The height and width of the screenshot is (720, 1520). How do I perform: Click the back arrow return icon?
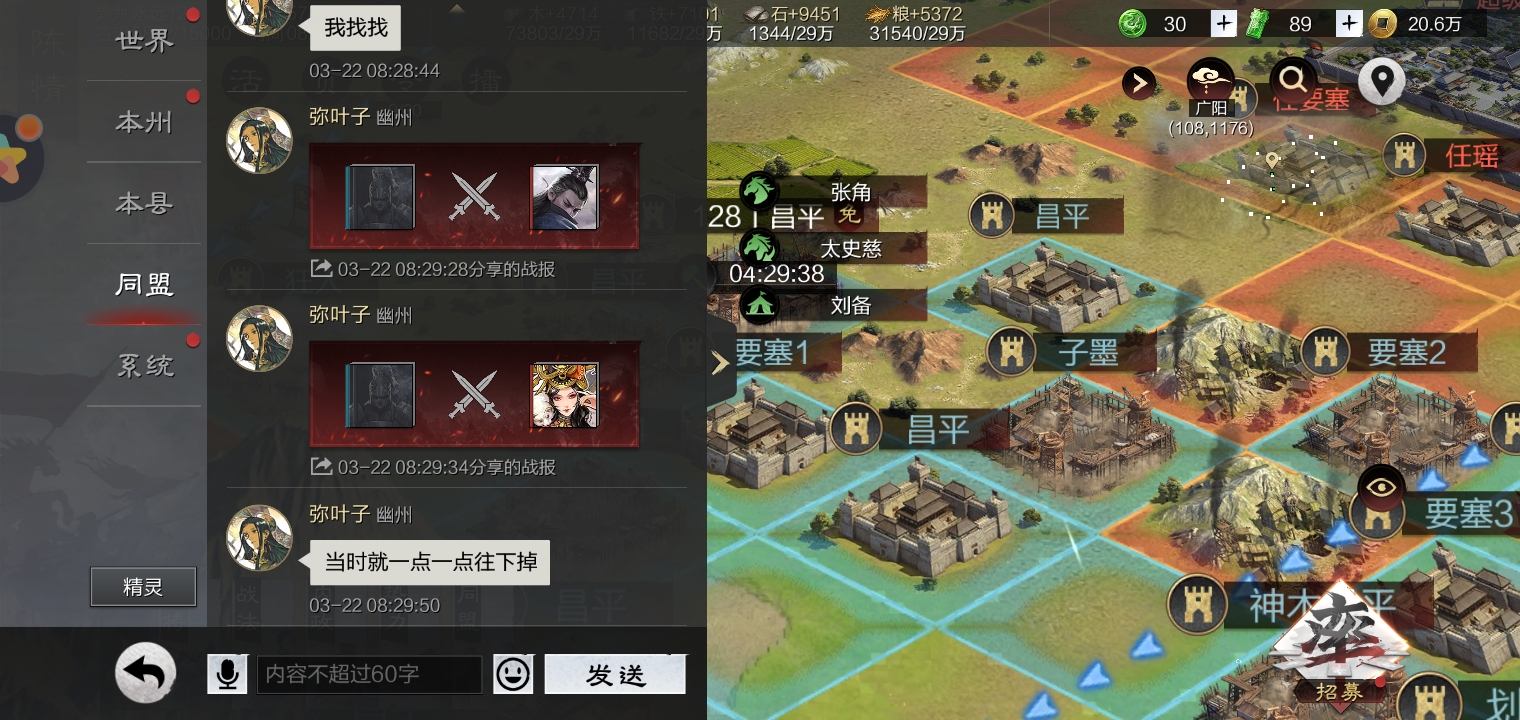(146, 673)
